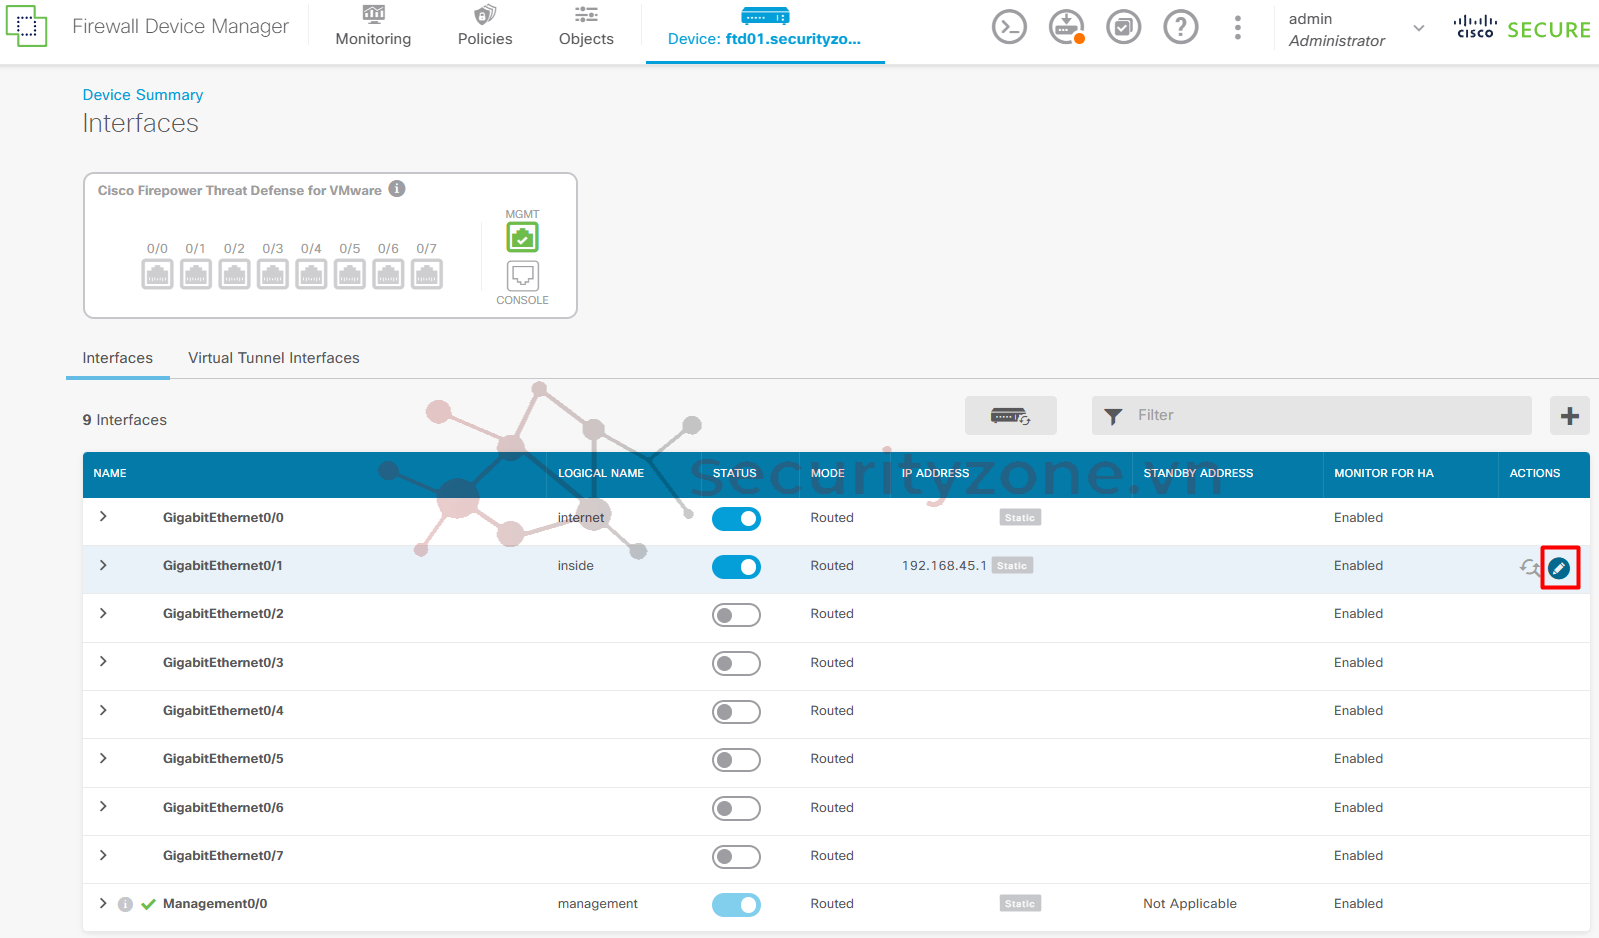Viewport: 1599px width, 938px height.
Task: Toggle Management0/0 status switch
Action: tap(736, 905)
